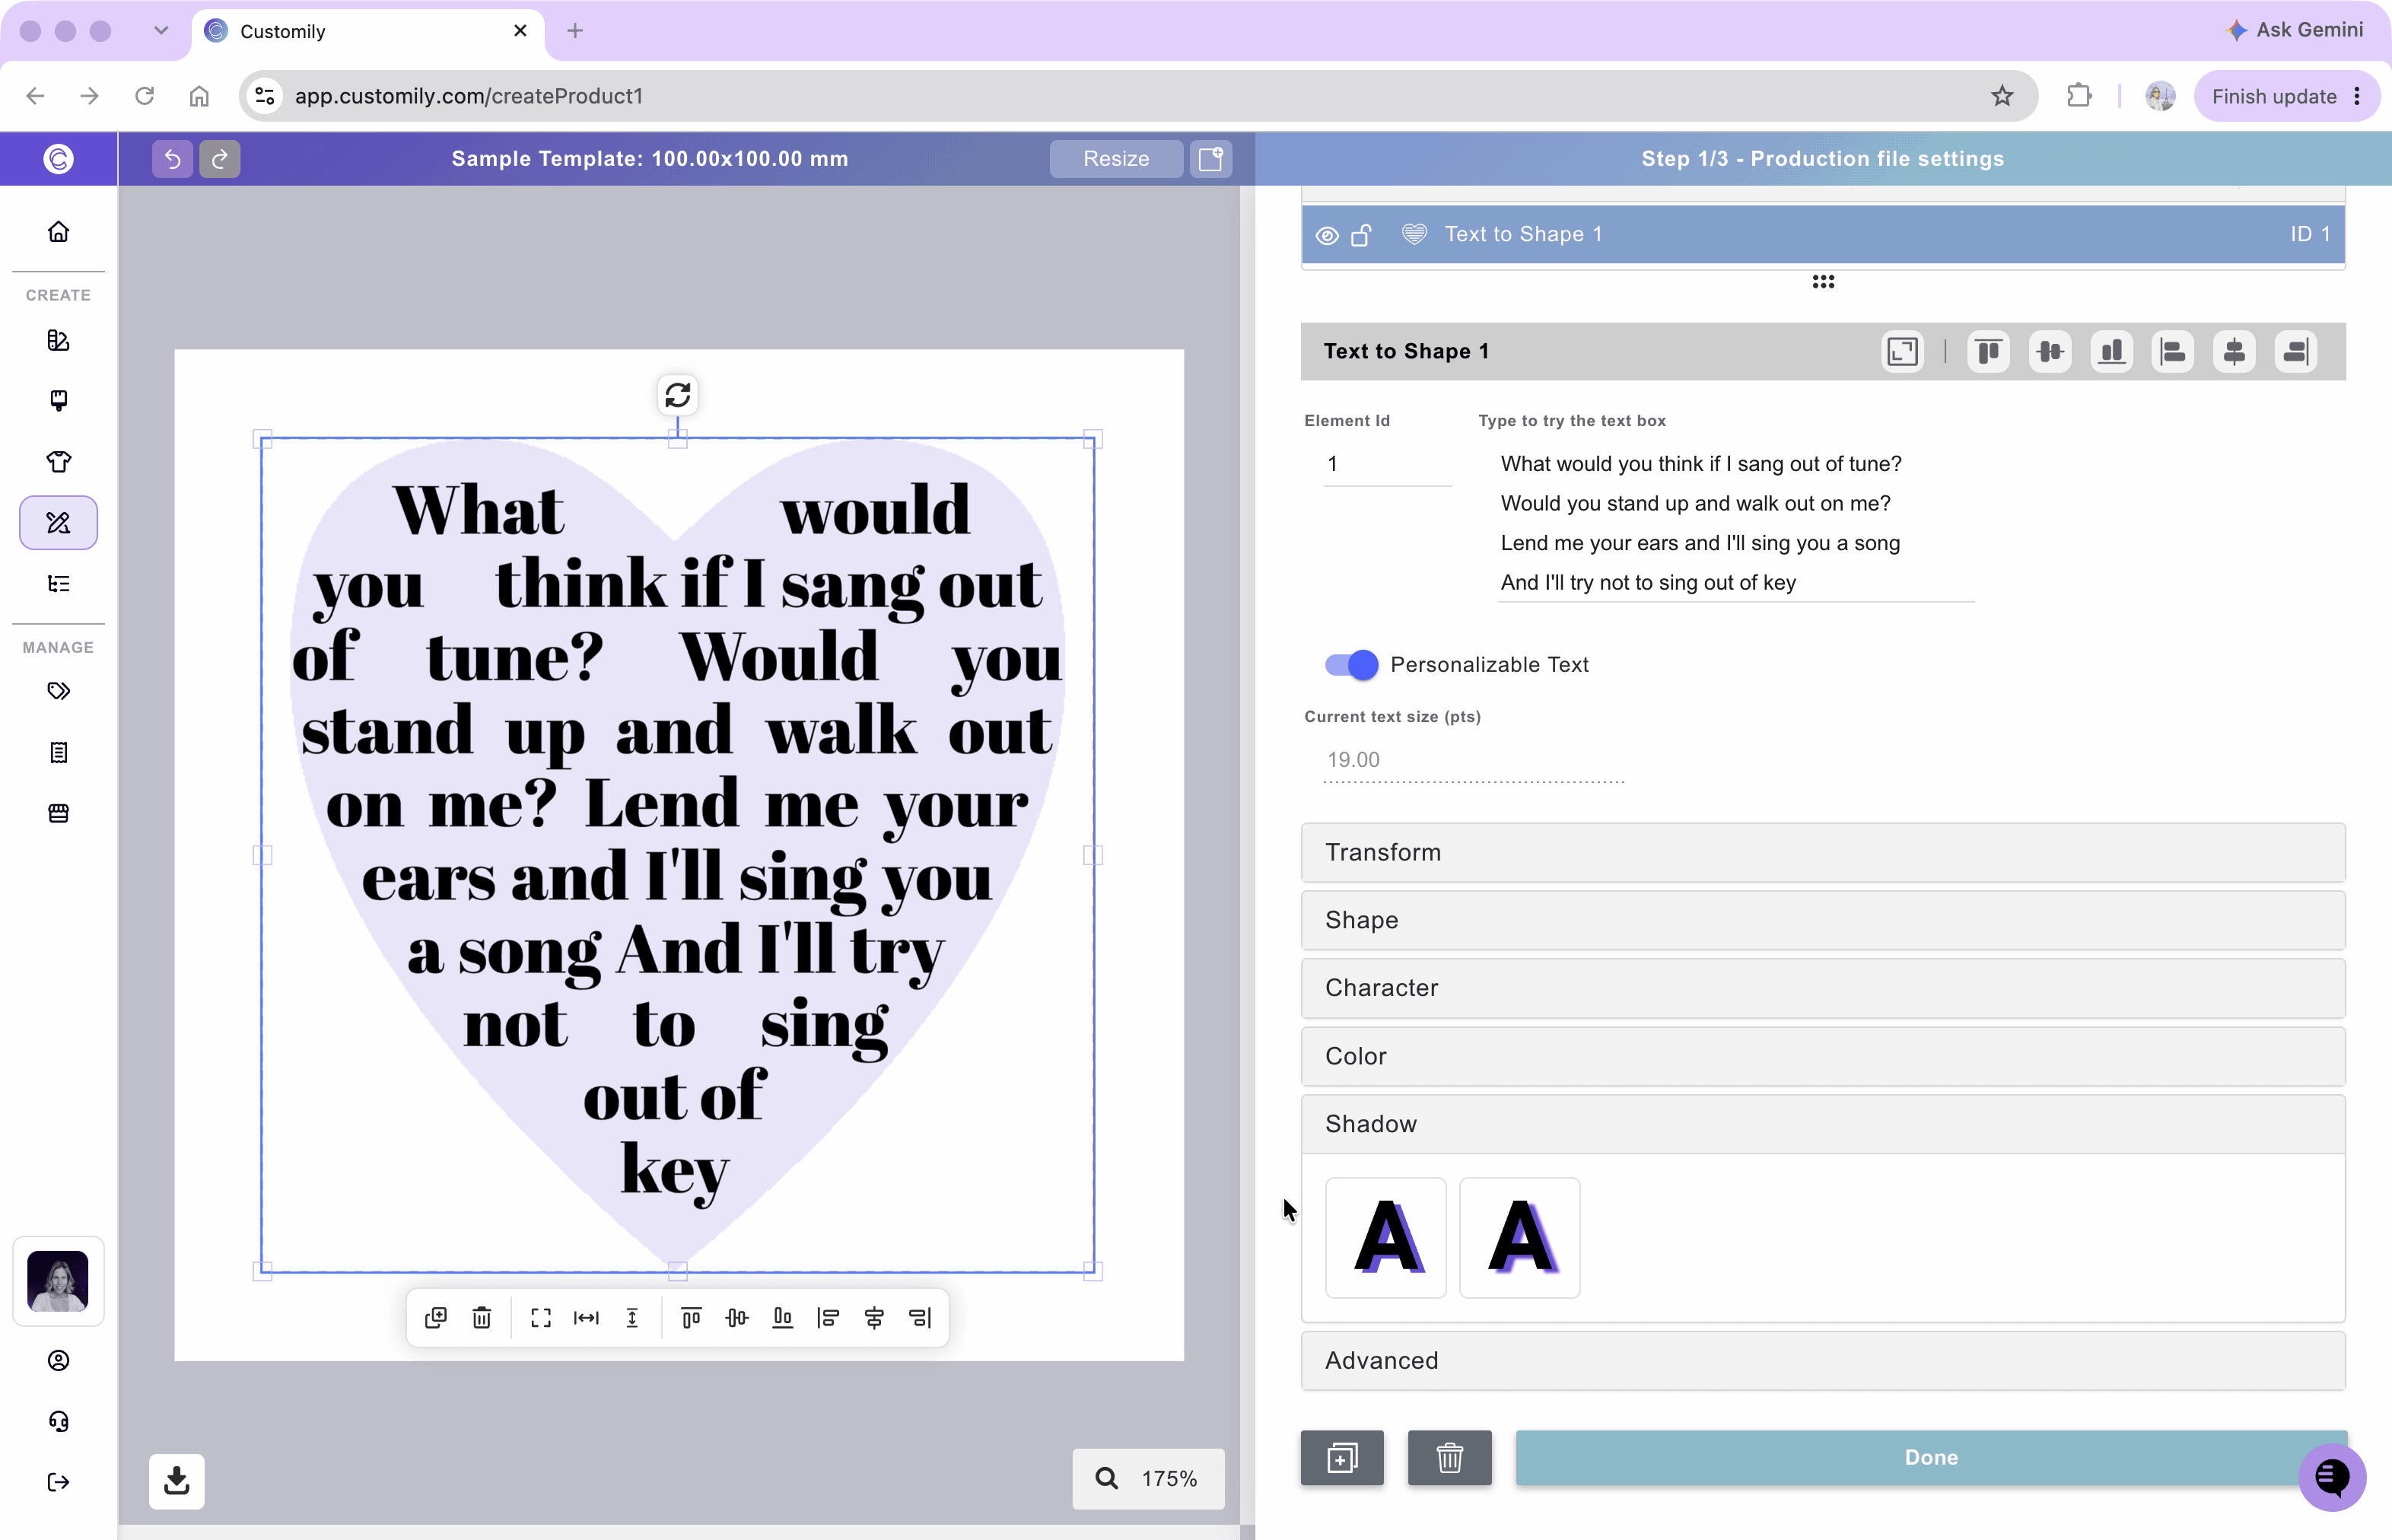Viewport: 2392px width, 1540px height.
Task: Toggle the lock on Text to Shape 1 layer
Action: pos(1361,235)
